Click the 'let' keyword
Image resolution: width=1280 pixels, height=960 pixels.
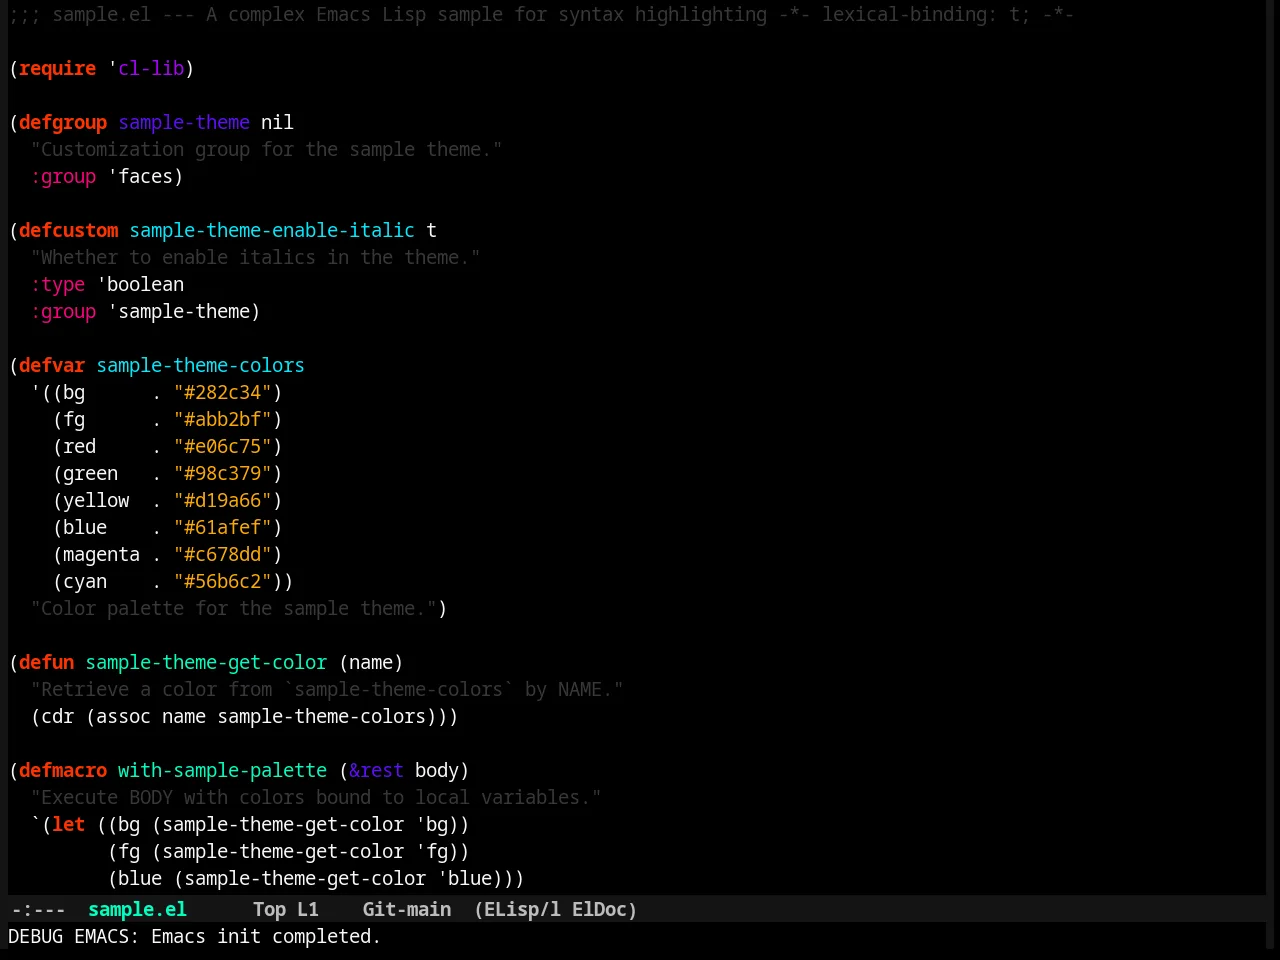pyautogui.click(x=69, y=824)
